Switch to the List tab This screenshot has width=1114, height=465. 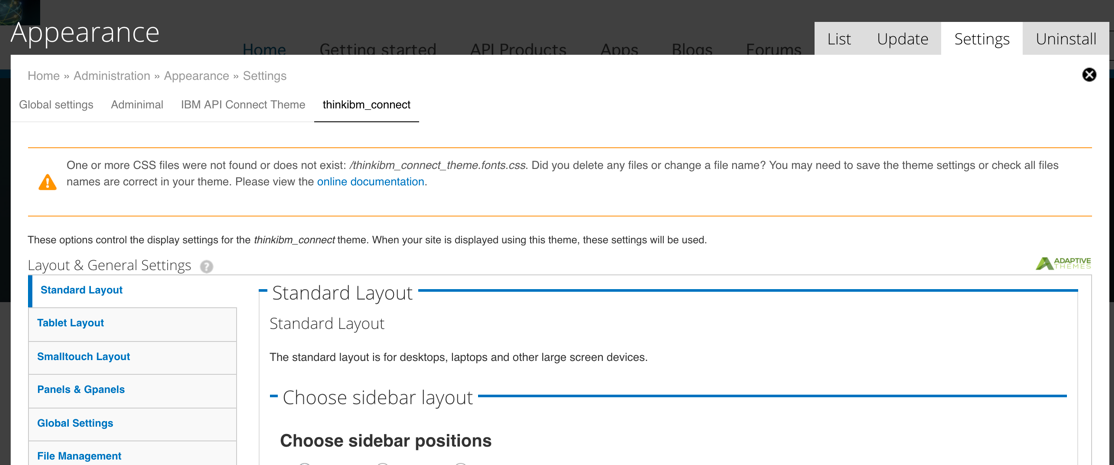(839, 39)
